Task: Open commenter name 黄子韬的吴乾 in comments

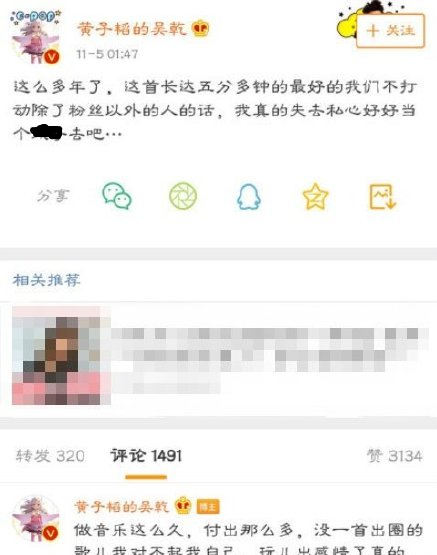Action: click(121, 507)
